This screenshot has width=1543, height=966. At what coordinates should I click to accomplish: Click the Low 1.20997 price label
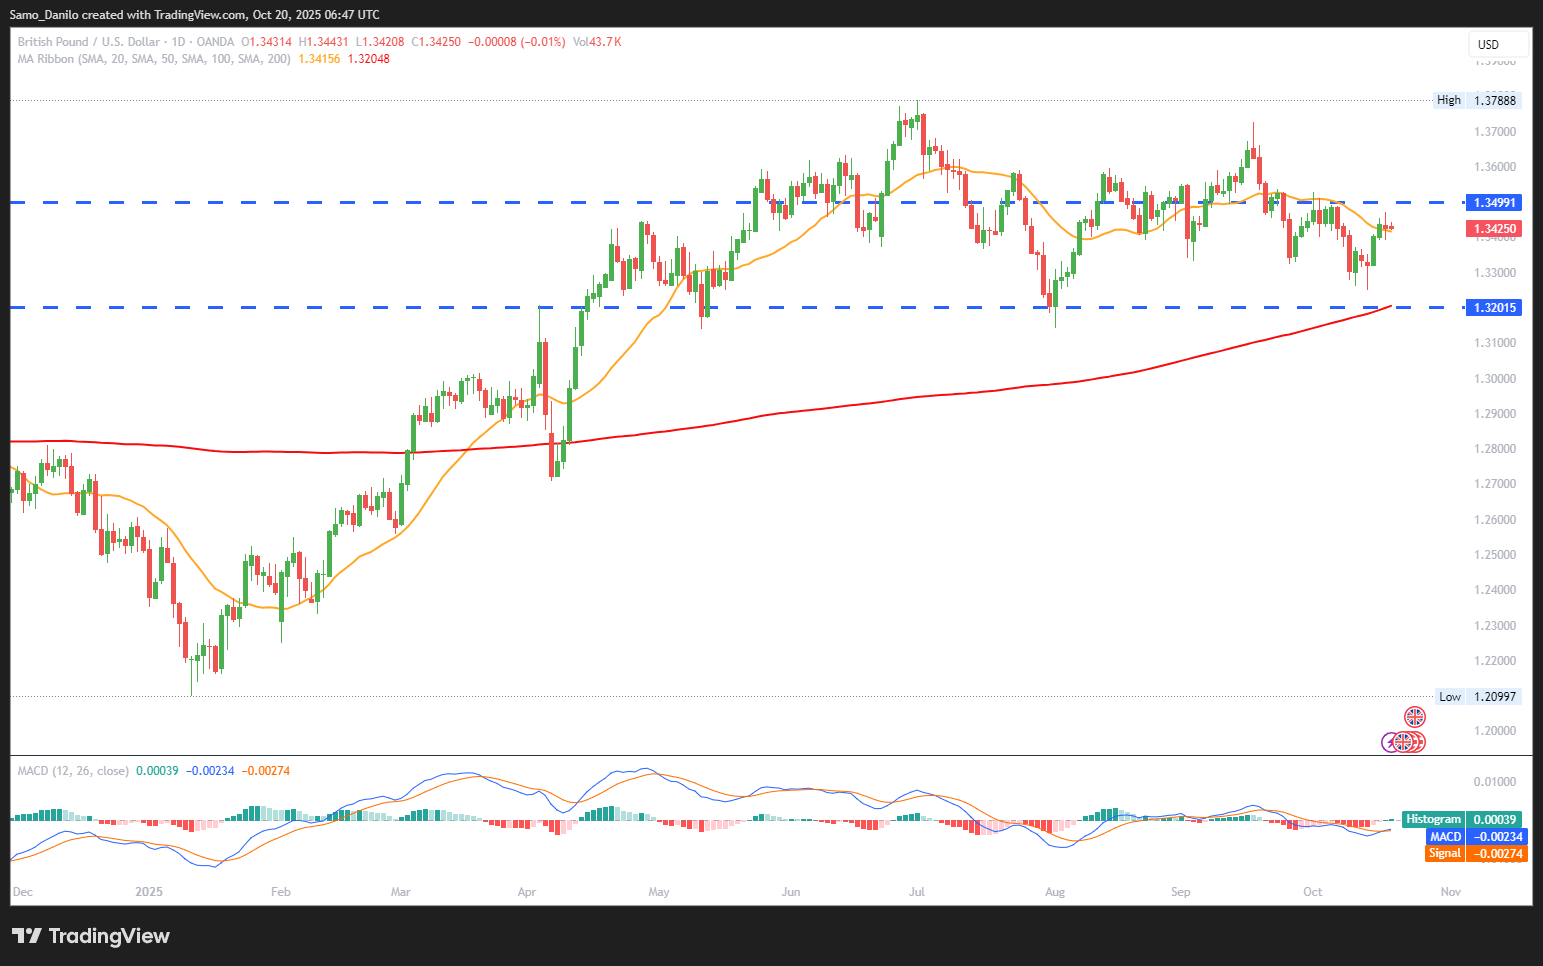pyautogui.click(x=1477, y=696)
